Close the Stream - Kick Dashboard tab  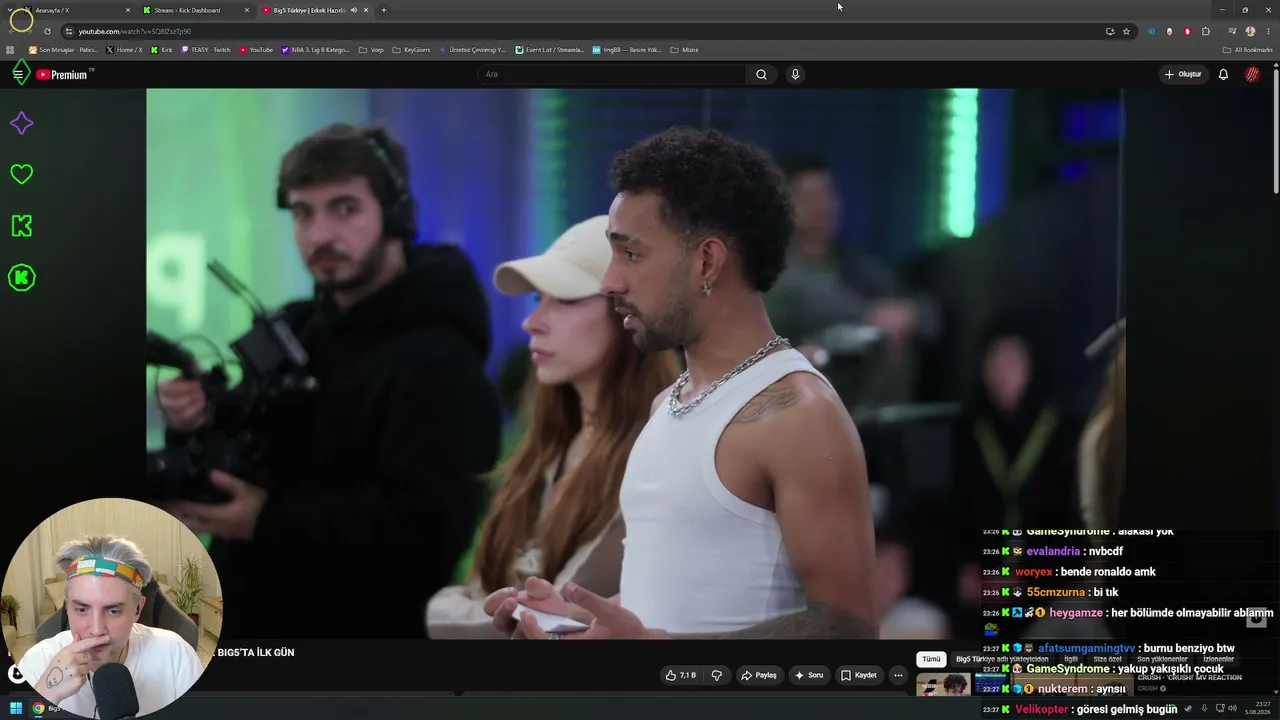coord(247,10)
